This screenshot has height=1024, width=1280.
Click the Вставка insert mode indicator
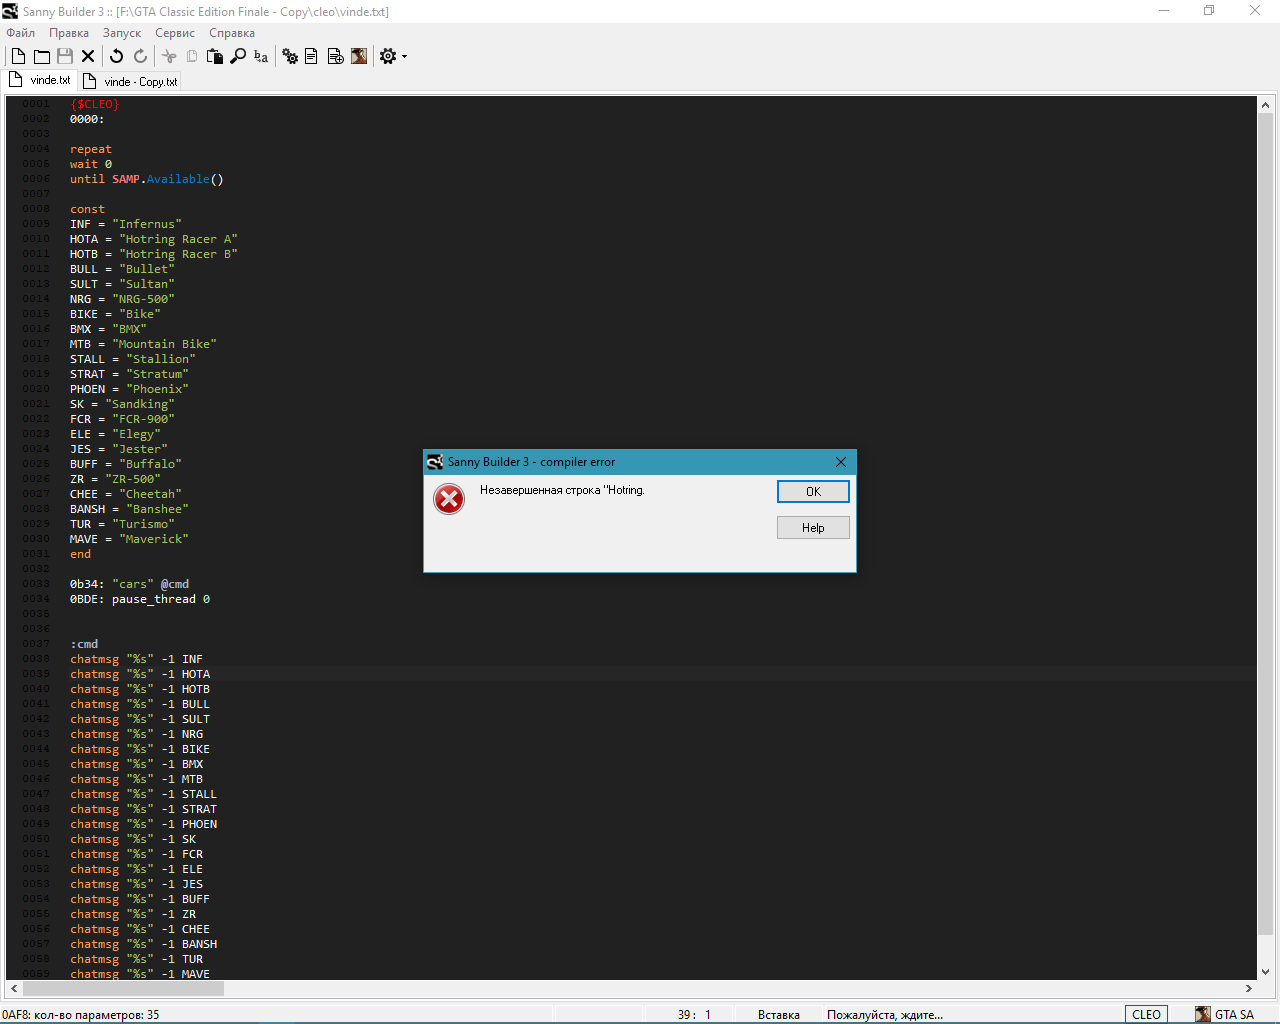click(778, 1014)
